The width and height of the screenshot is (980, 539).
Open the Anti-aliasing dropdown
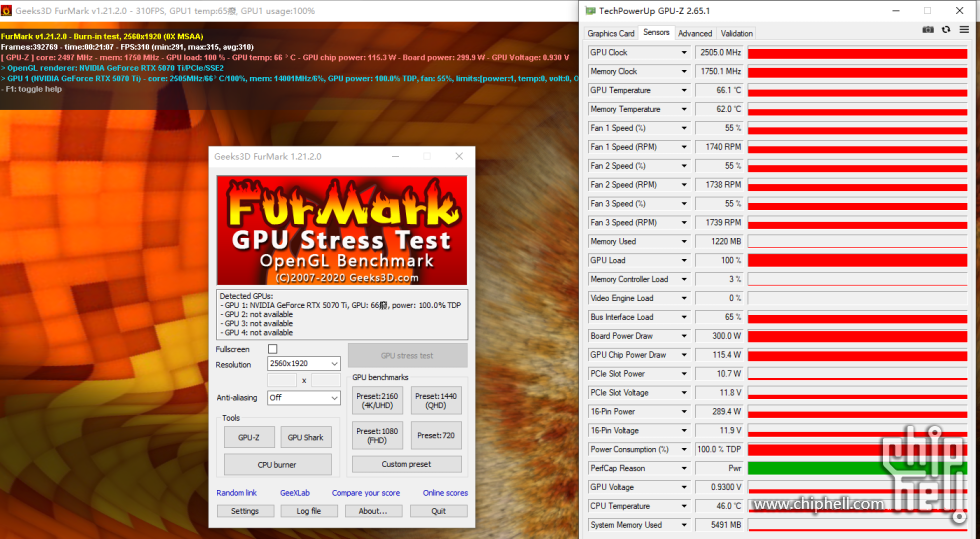click(304, 398)
